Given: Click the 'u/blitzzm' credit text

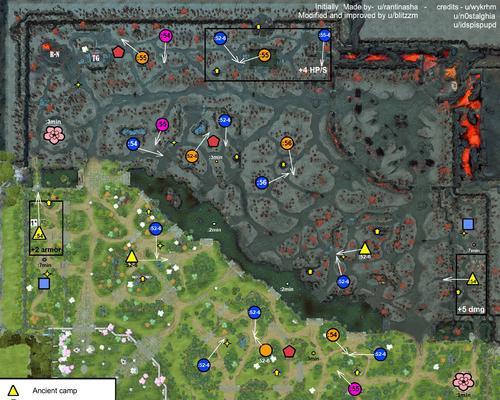Looking at the screenshot, I should pos(402,16).
